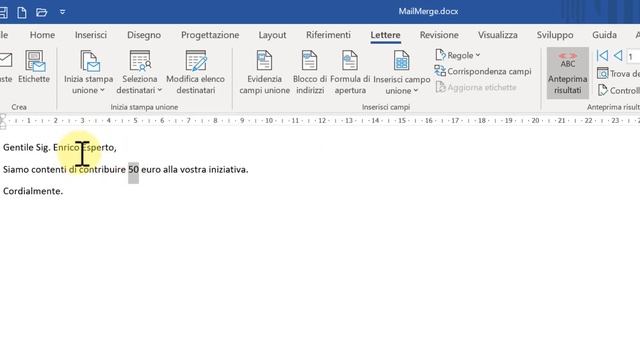
Task: Expand the Regole rules menu
Action: pyautogui.click(x=458, y=55)
